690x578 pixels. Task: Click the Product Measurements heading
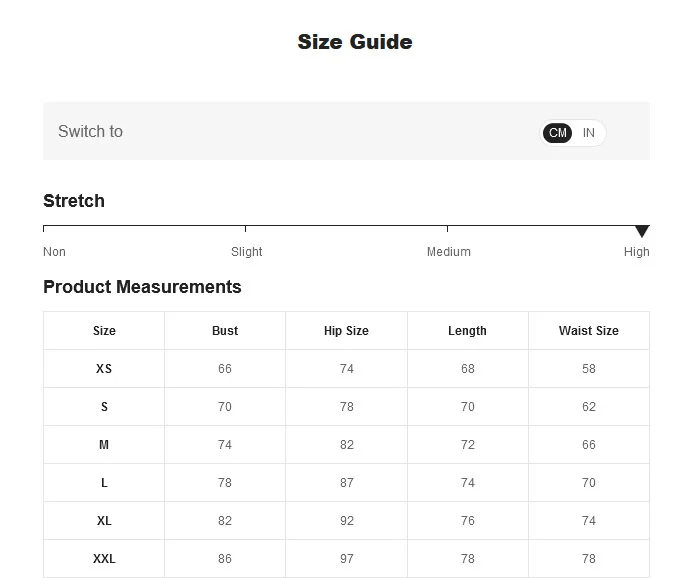[142, 287]
